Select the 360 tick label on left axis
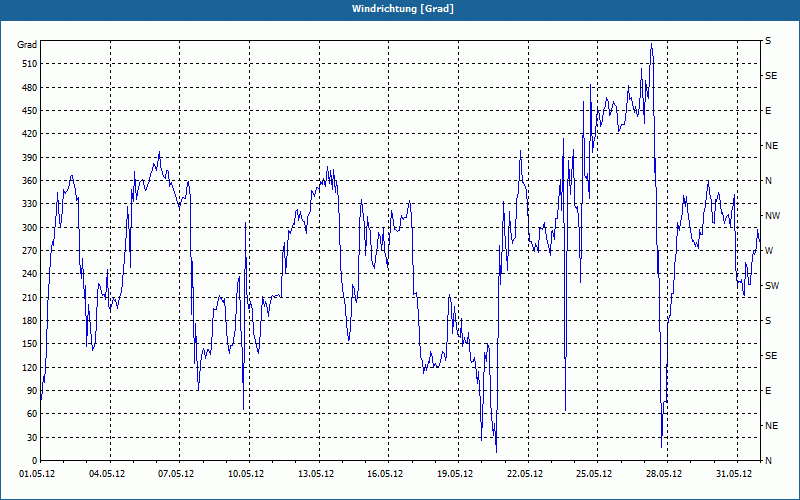 30,181
